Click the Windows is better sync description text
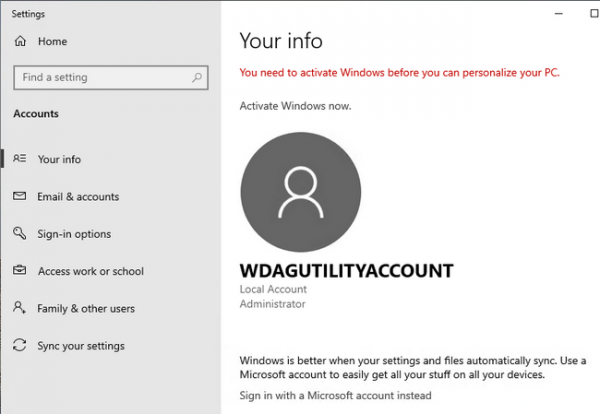The height and width of the screenshot is (414, 600). click(413, 367)
